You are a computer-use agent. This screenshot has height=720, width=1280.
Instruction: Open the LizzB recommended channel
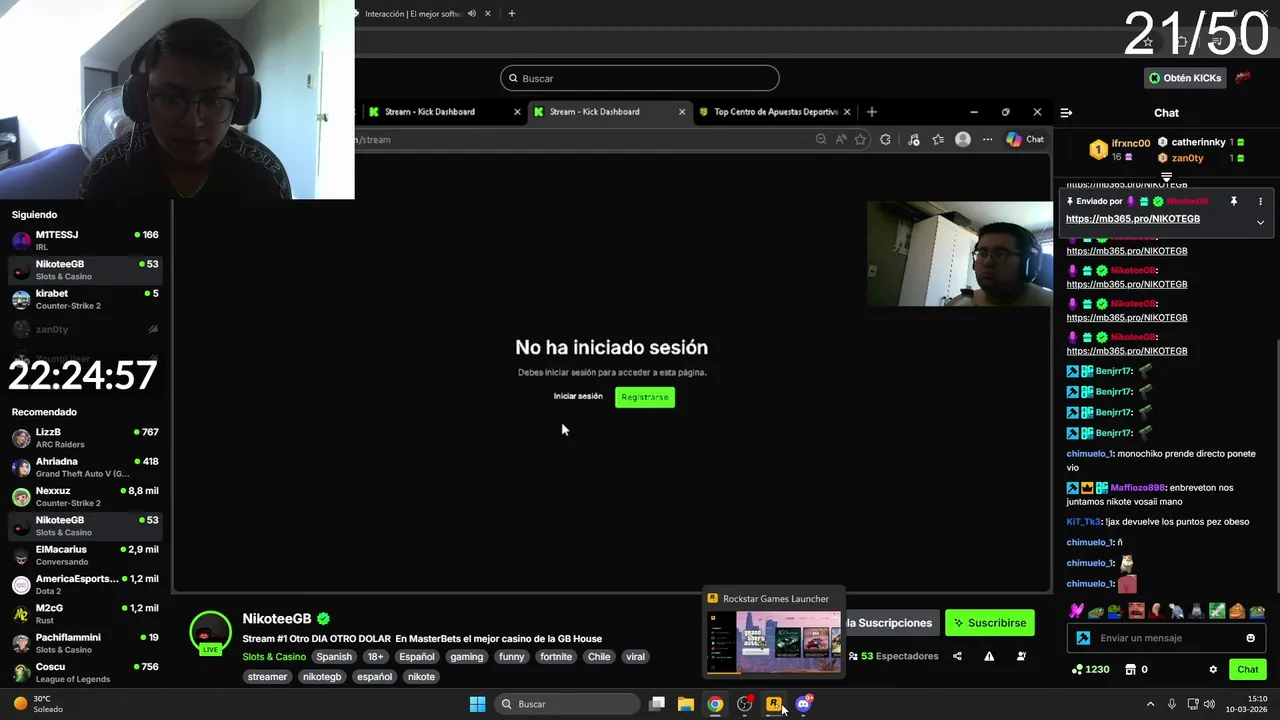coord(85,438)
